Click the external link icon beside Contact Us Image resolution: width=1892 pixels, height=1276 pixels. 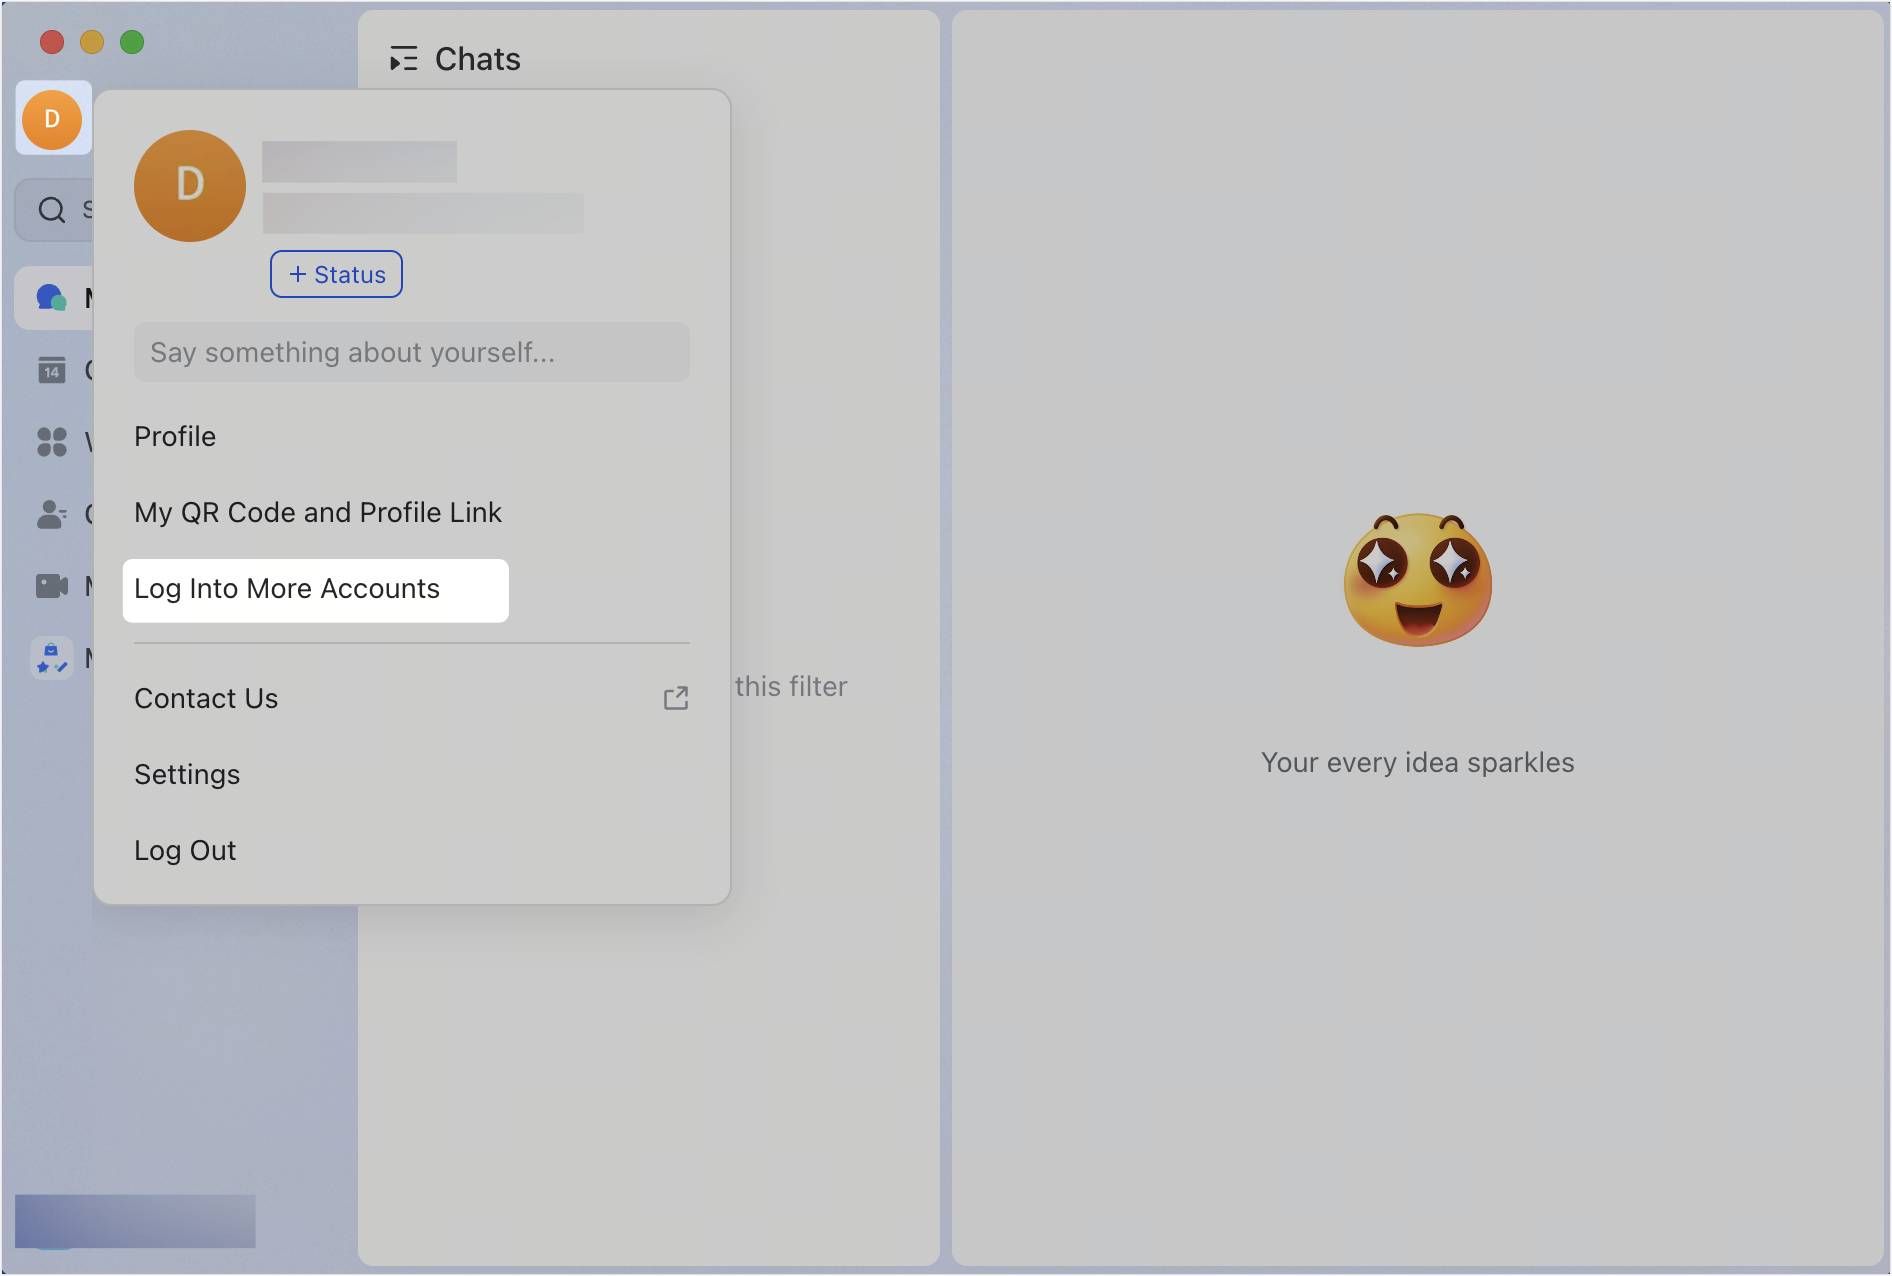pyautogui.click(x=676, y=698)
